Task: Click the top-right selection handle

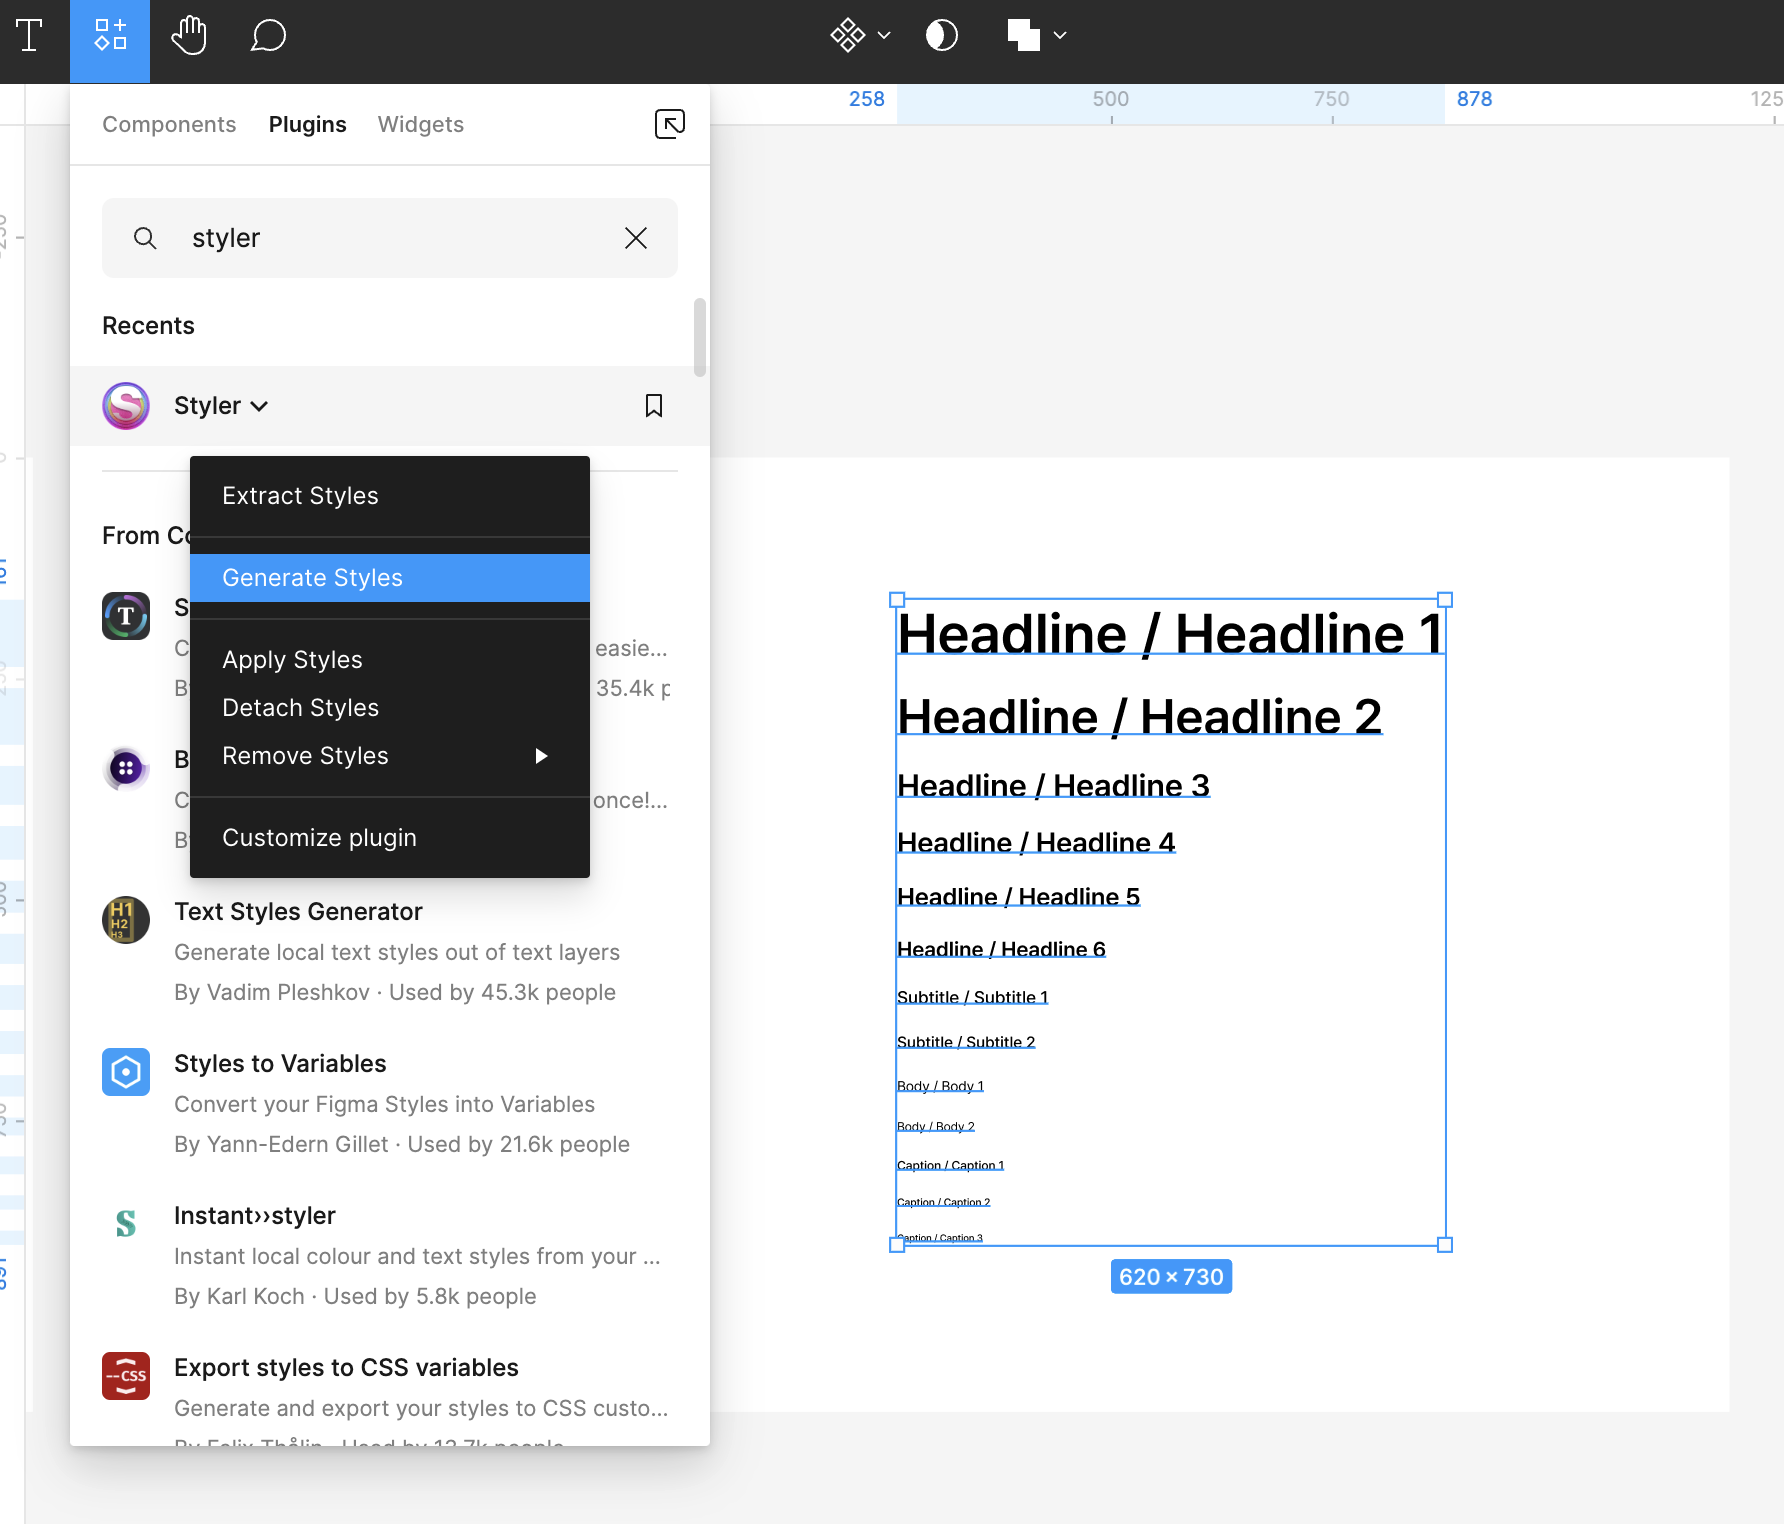Action: tap(1445, 600)
